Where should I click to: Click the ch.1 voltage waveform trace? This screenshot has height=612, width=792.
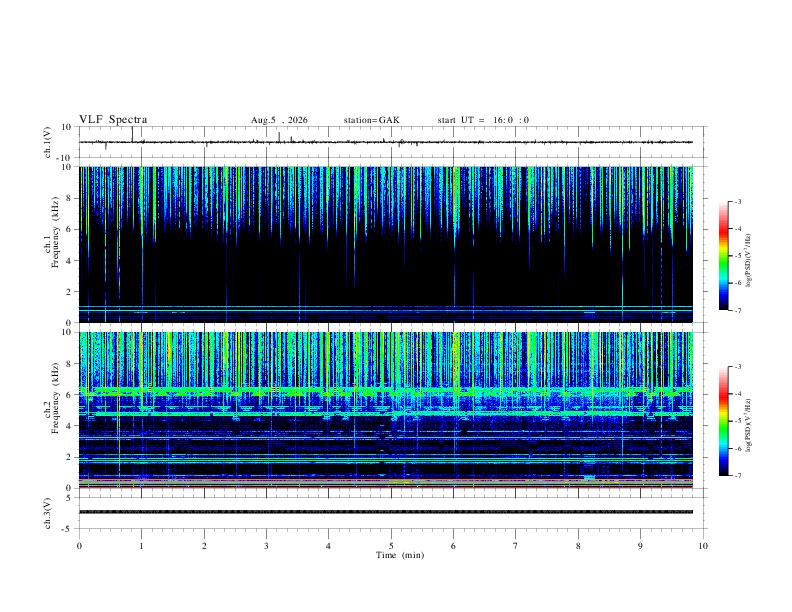[x=386, y=142]
